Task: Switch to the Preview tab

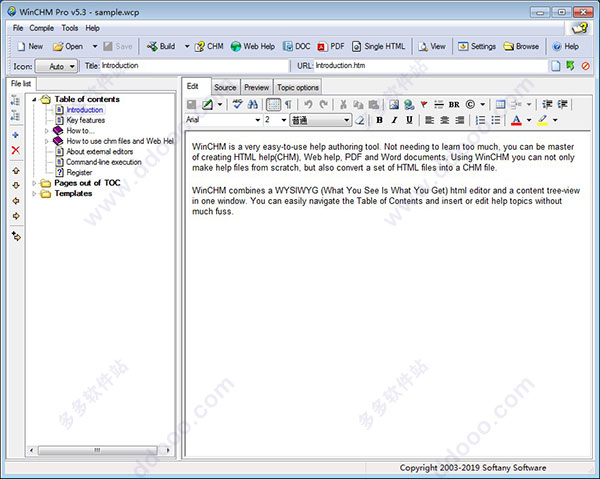Action: (x=256, y=87)
